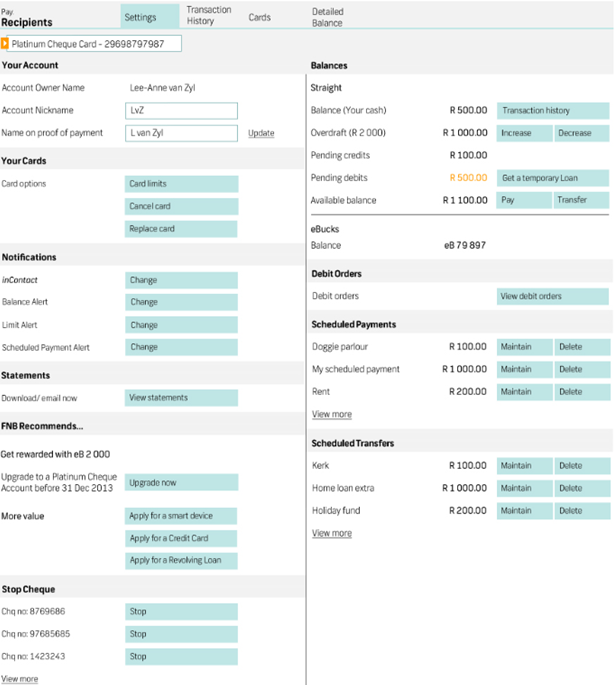Switch to the Settings tab
The image size is (615, 685).
(149, 17)
